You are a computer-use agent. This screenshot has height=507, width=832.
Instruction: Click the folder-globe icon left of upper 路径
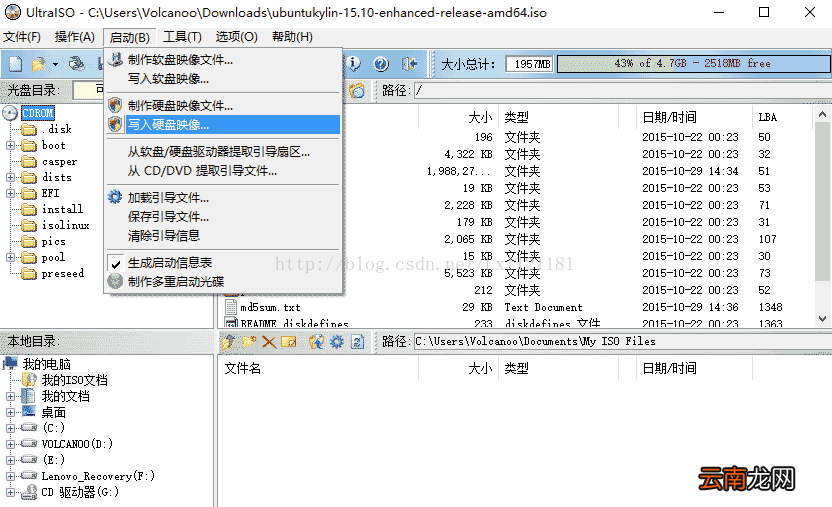click(x=357, y=91)
